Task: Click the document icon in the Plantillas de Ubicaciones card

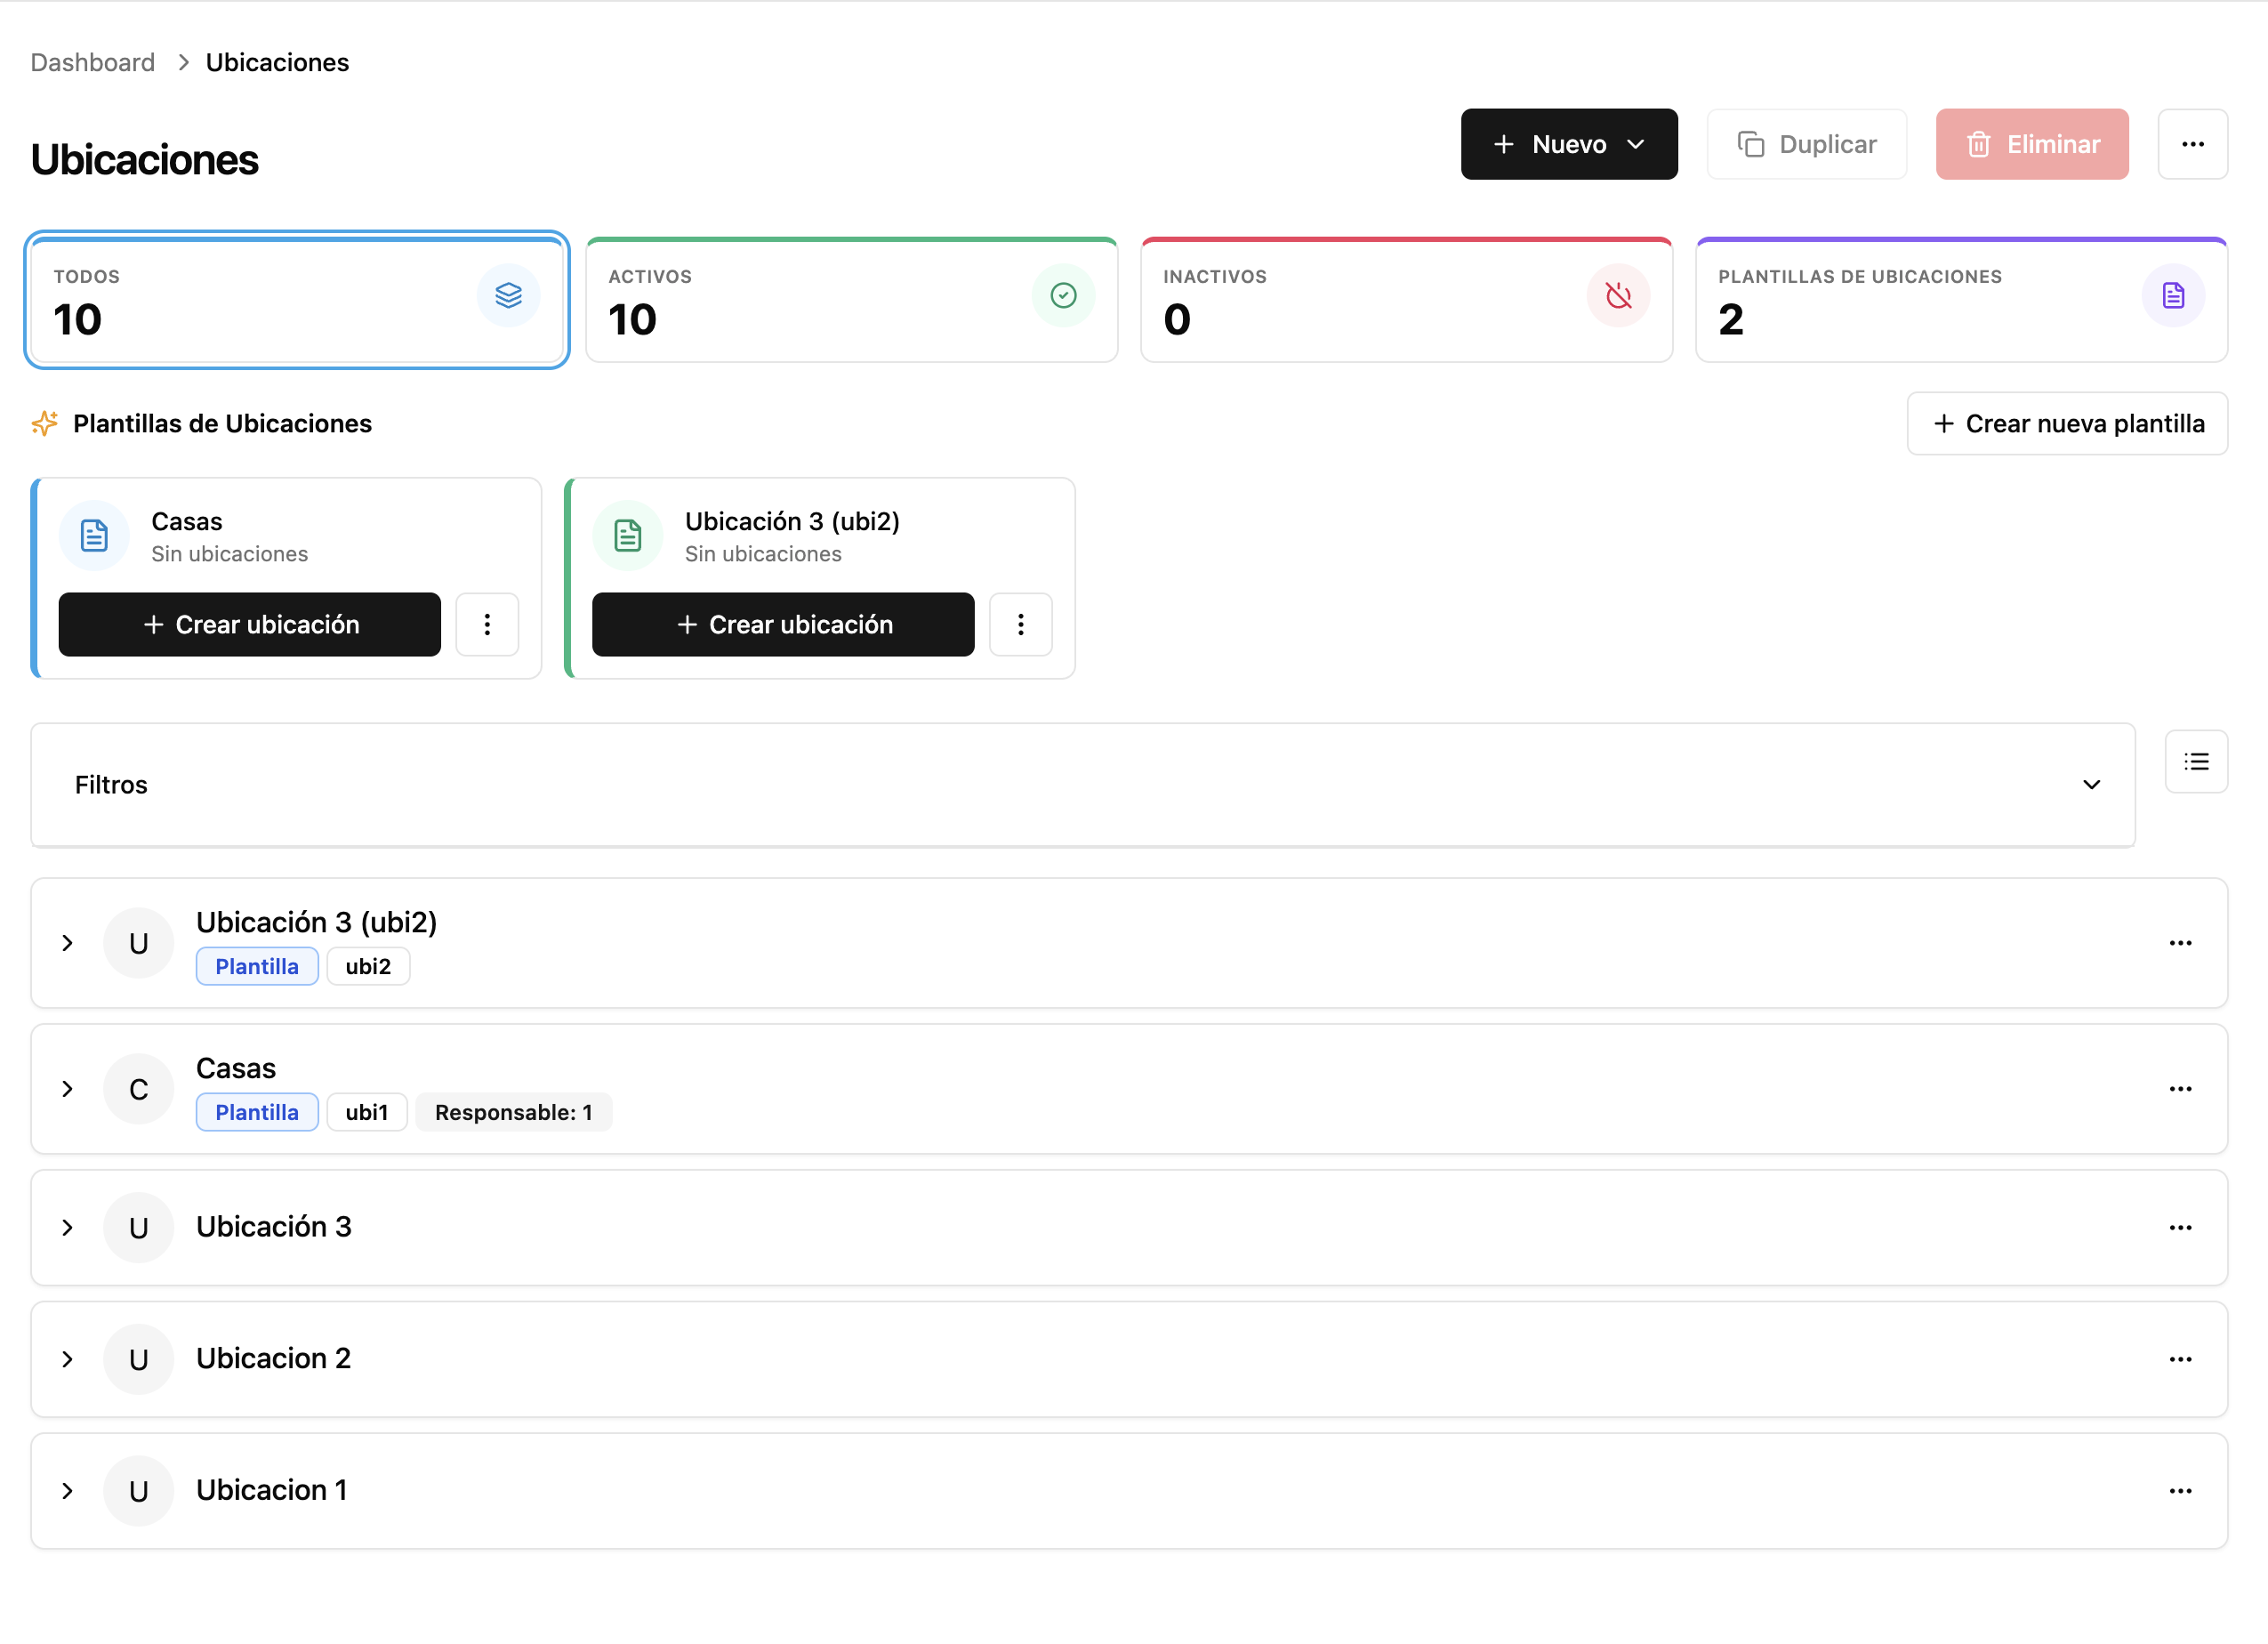Action: coord(2173,295)
